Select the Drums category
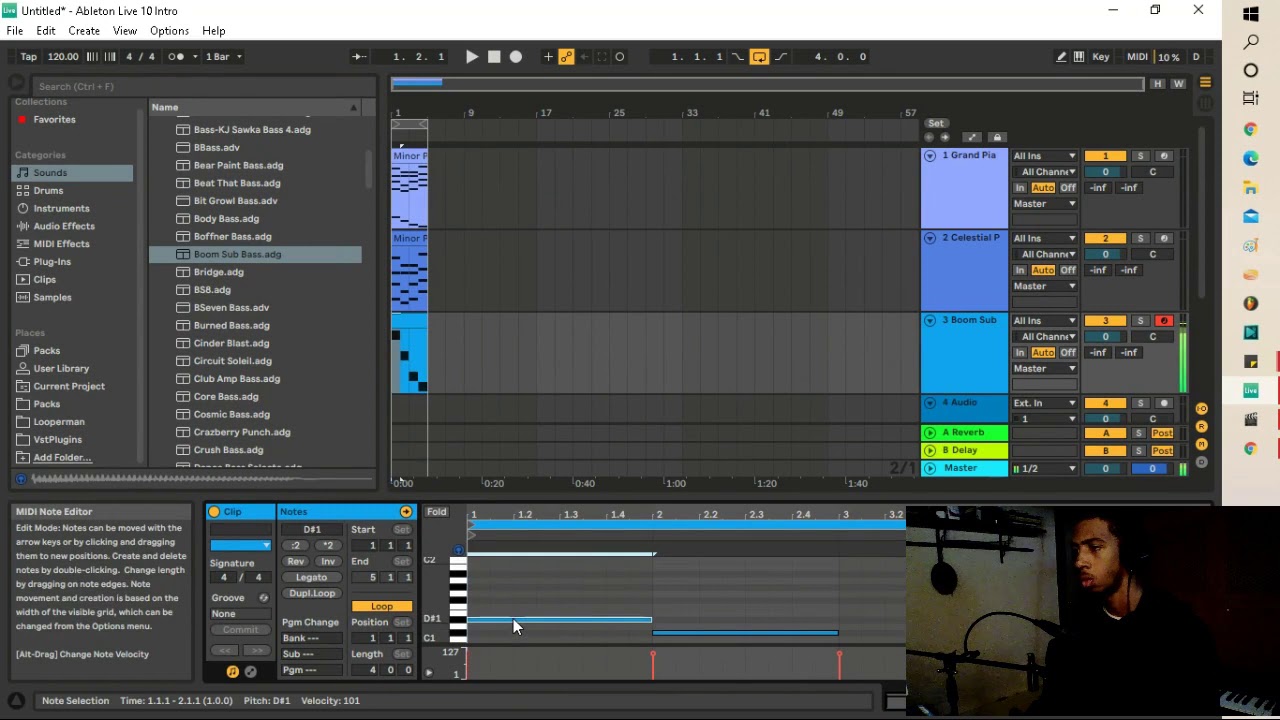The height and width of the screenshot is (720, 1280). (48, 190)
